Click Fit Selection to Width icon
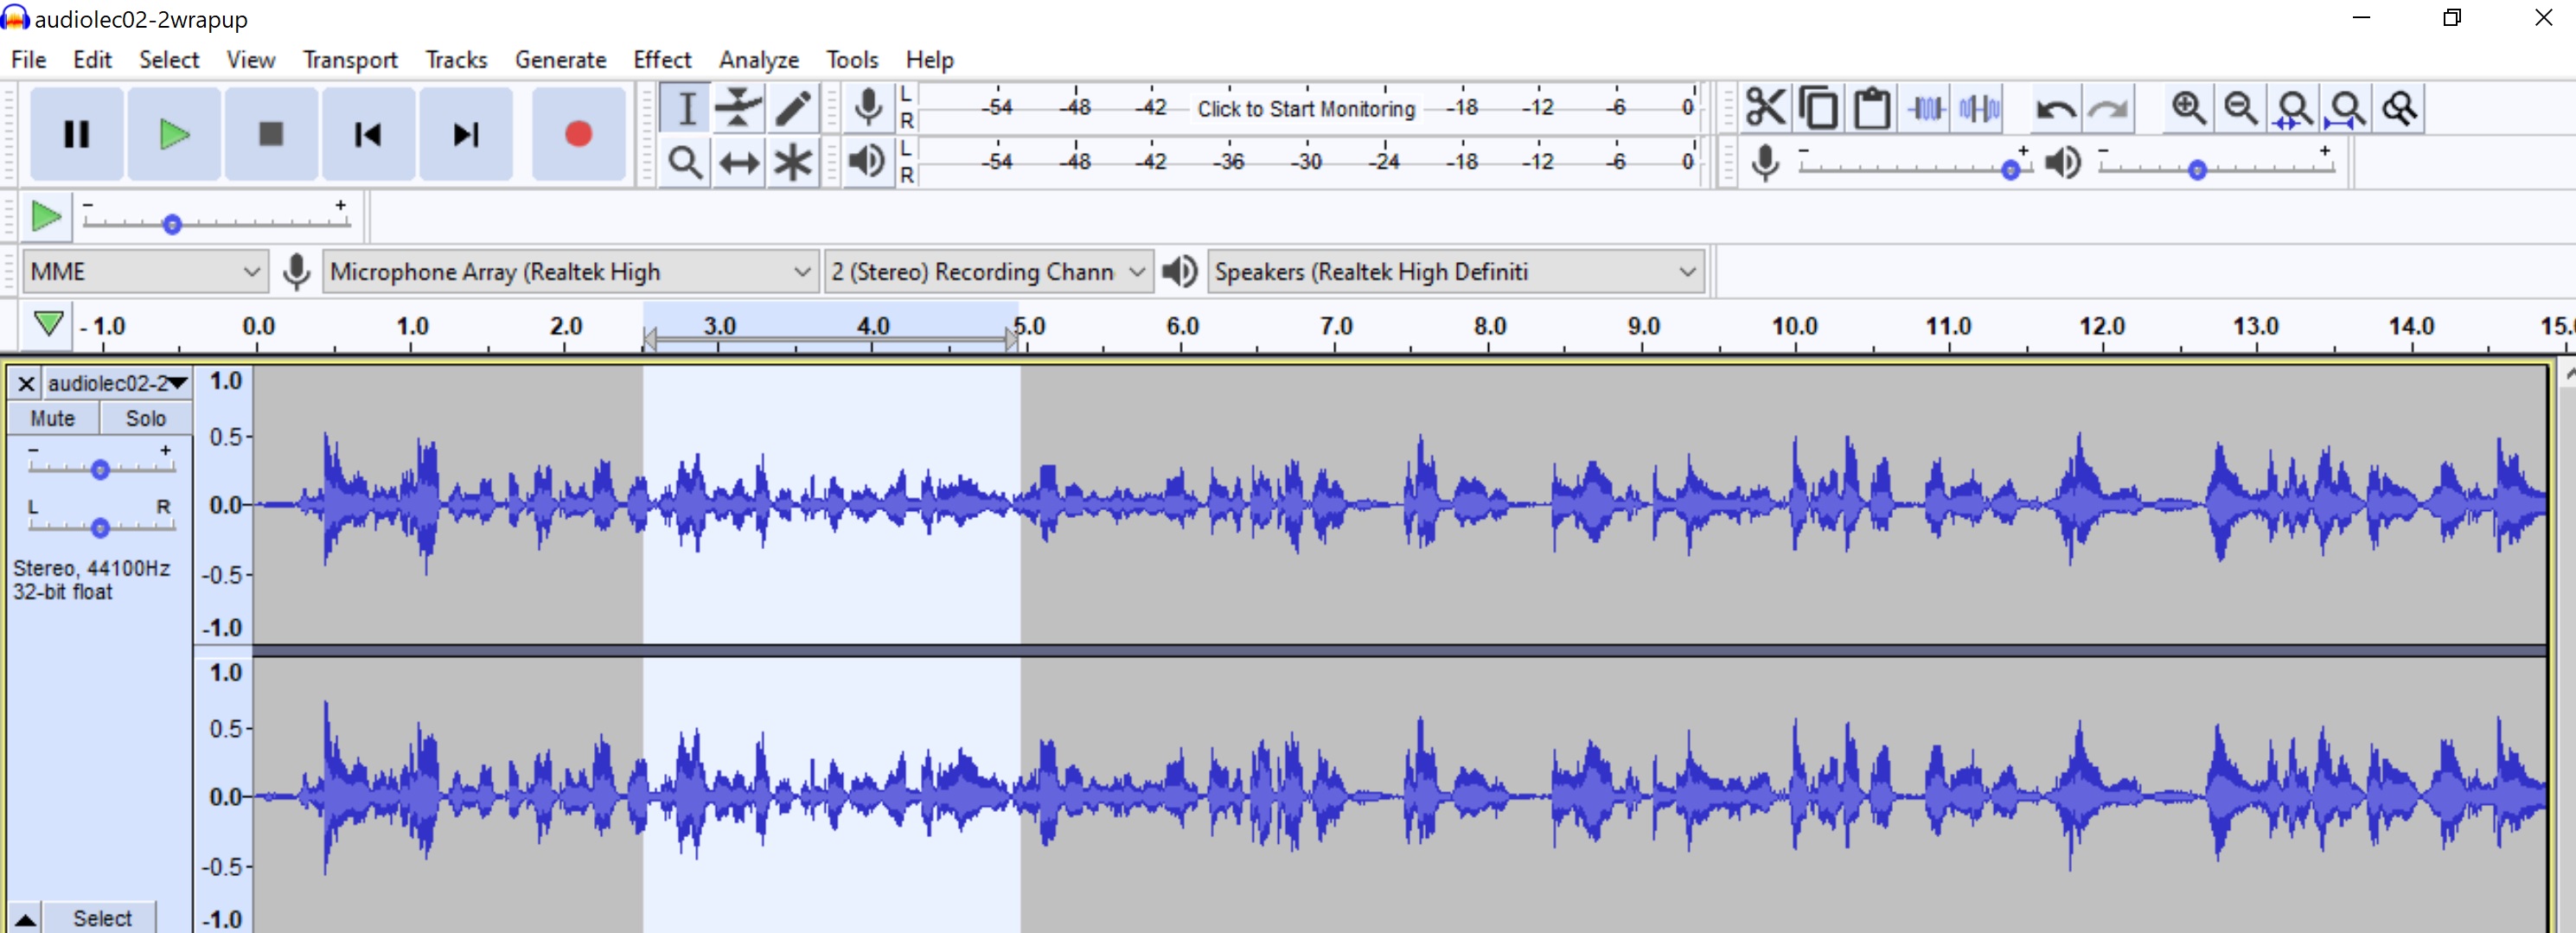This screenshot has width=2576, height=933. 2294,108
